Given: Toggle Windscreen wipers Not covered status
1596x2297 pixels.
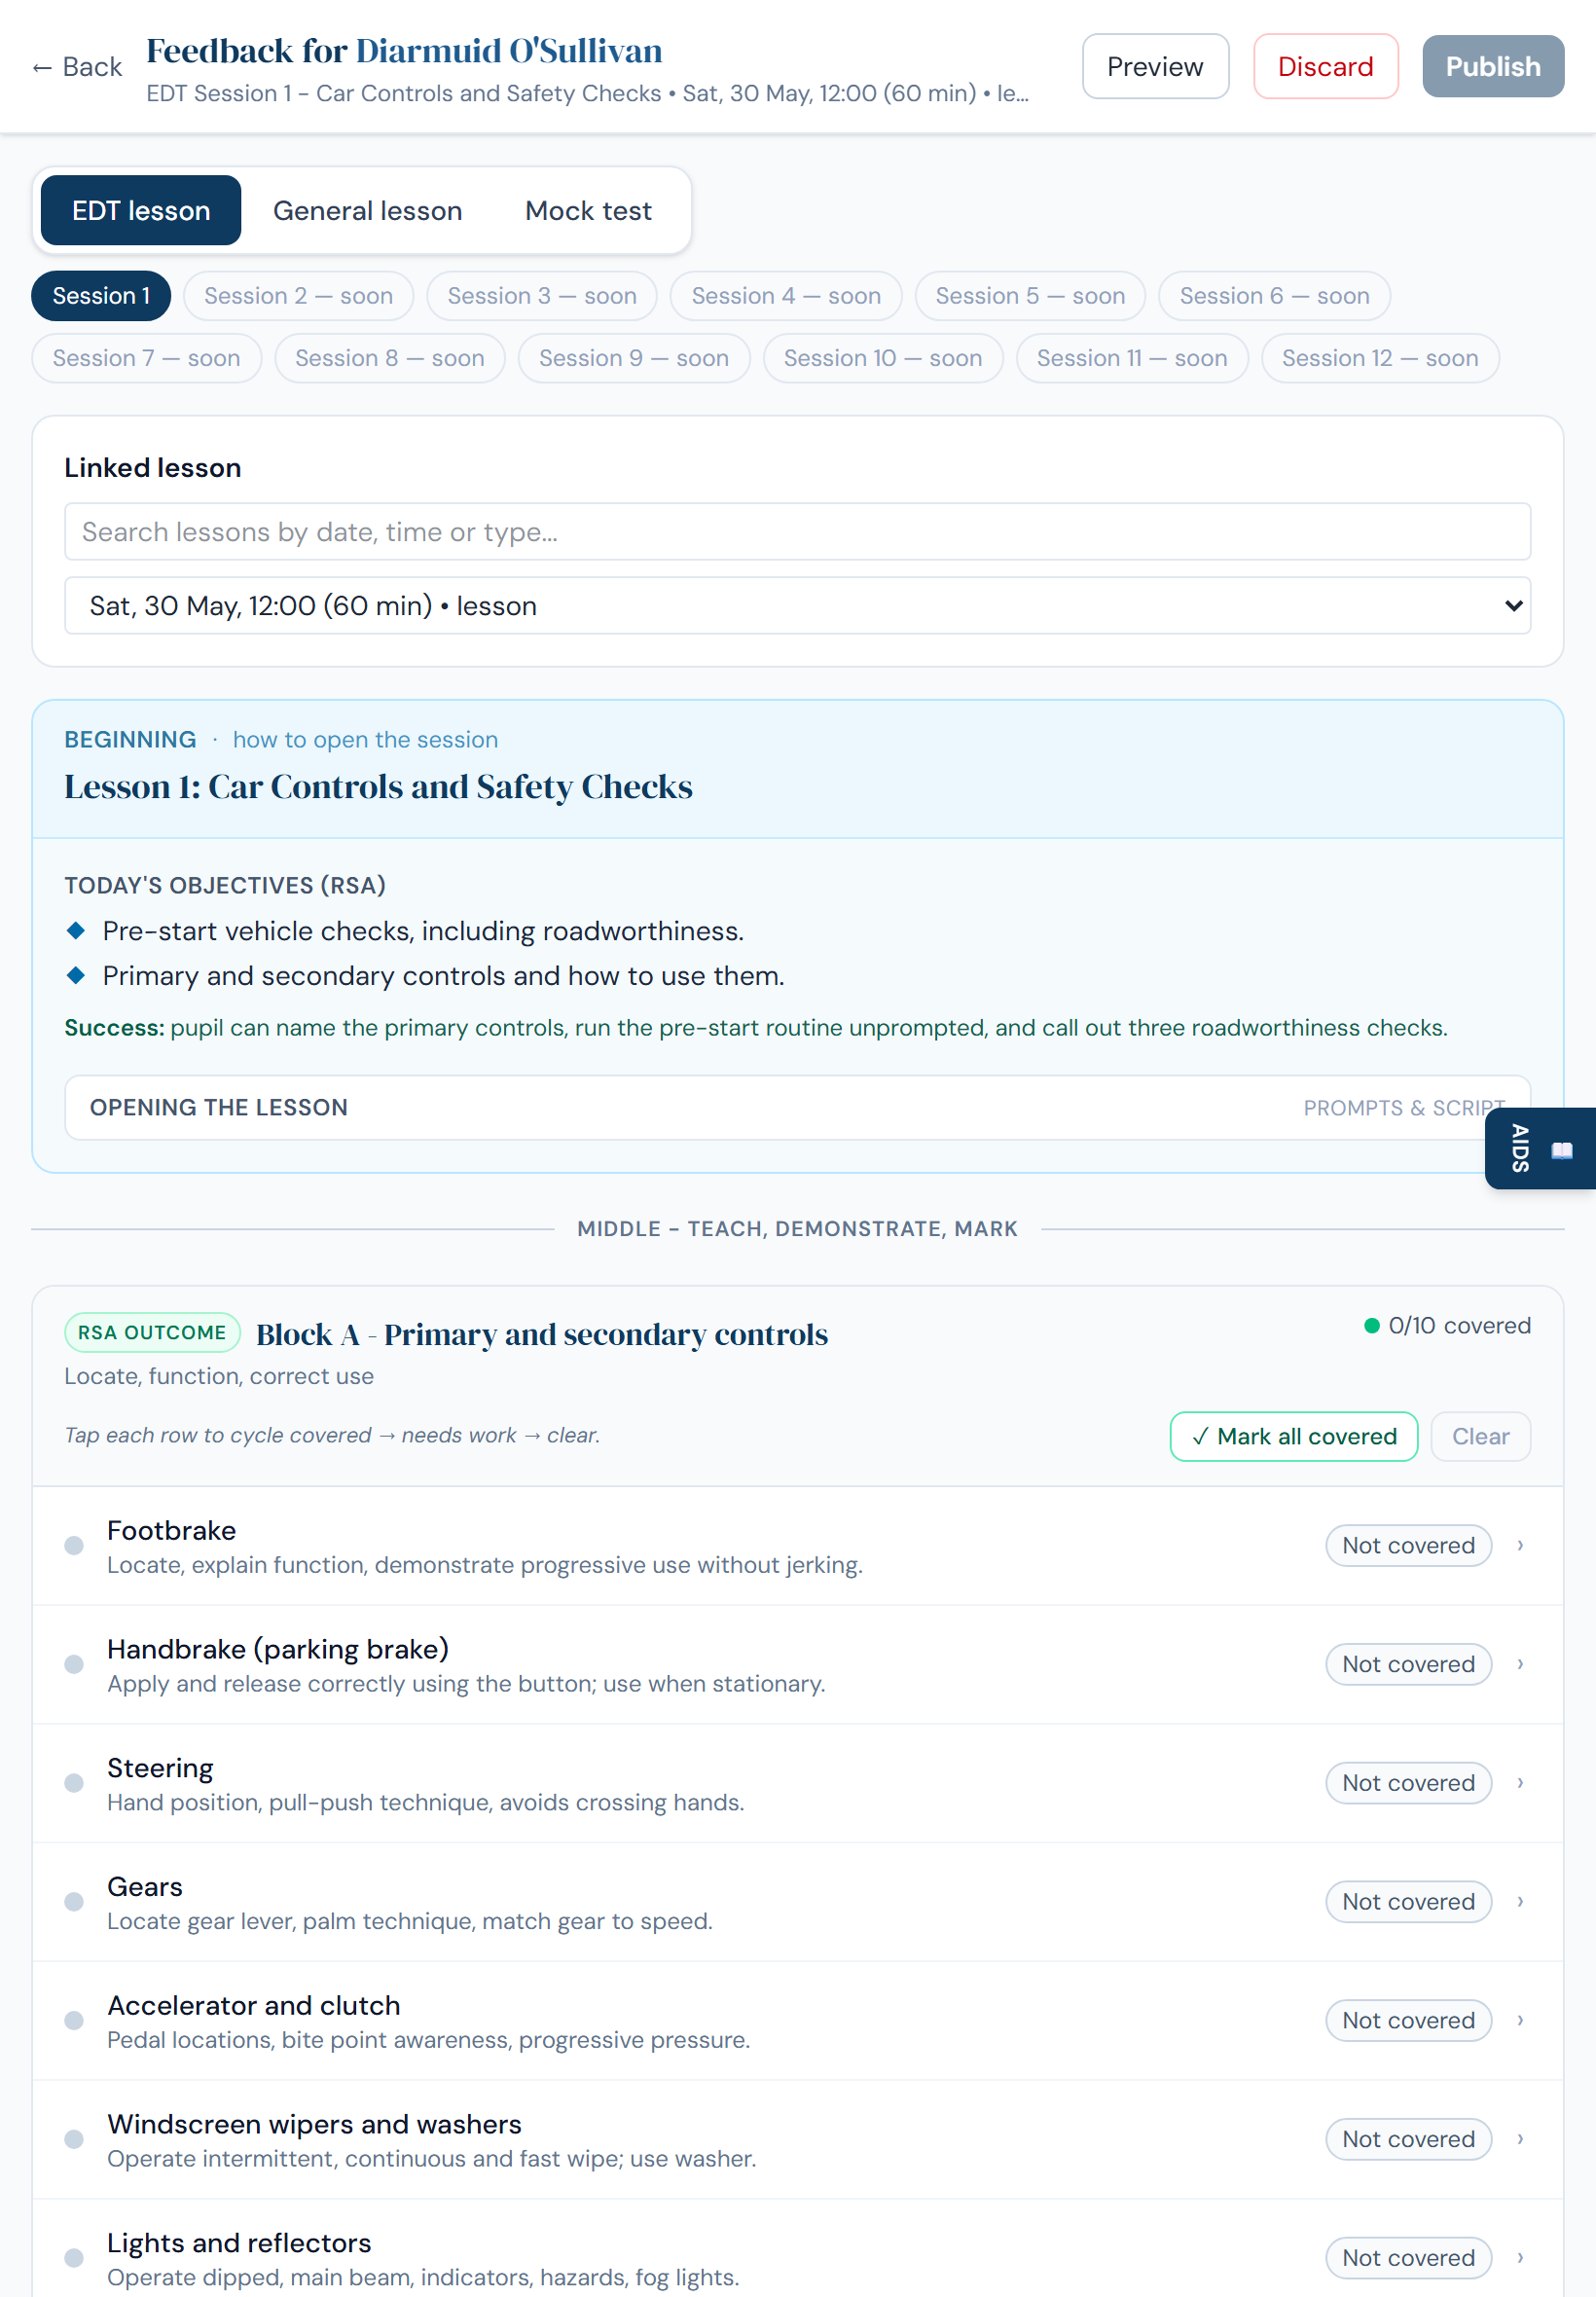Looking at the screenshot, I should [x=1408, y=2140].
